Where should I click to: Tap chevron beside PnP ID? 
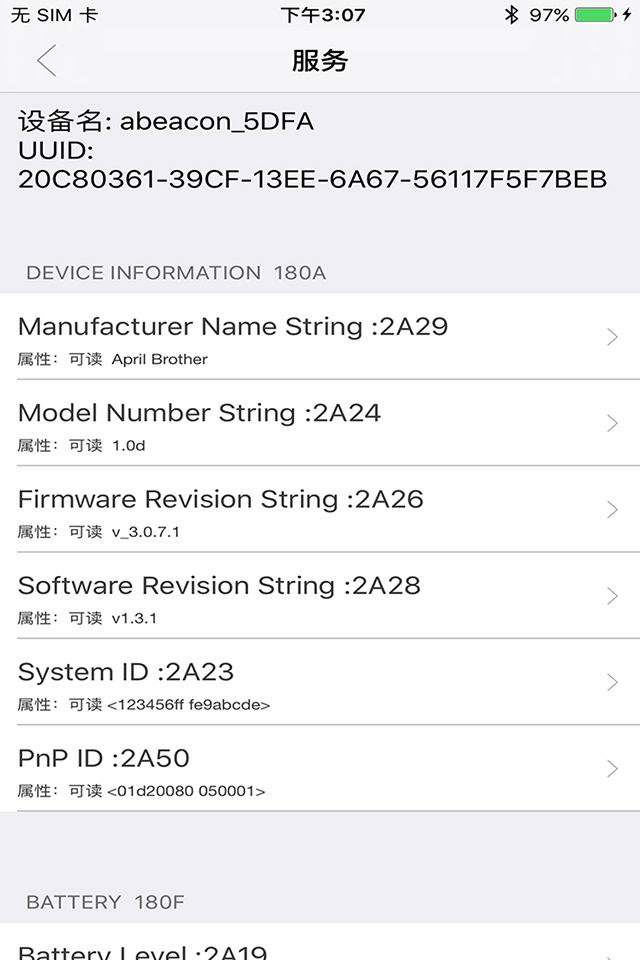coord(613,768)
